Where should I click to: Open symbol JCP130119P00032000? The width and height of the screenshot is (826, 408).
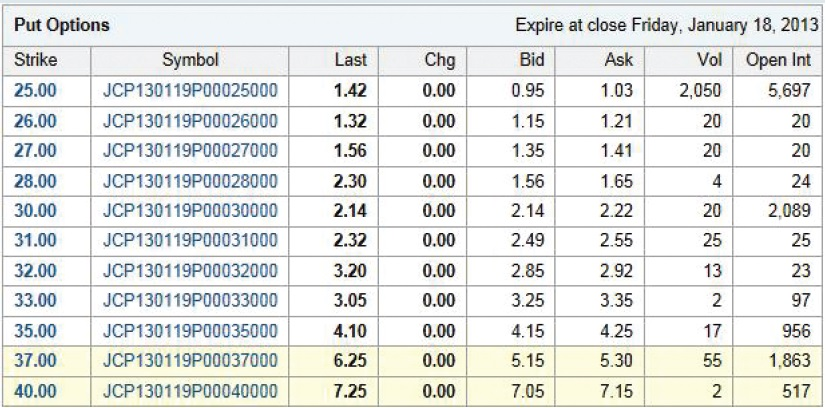click(190, 271)
